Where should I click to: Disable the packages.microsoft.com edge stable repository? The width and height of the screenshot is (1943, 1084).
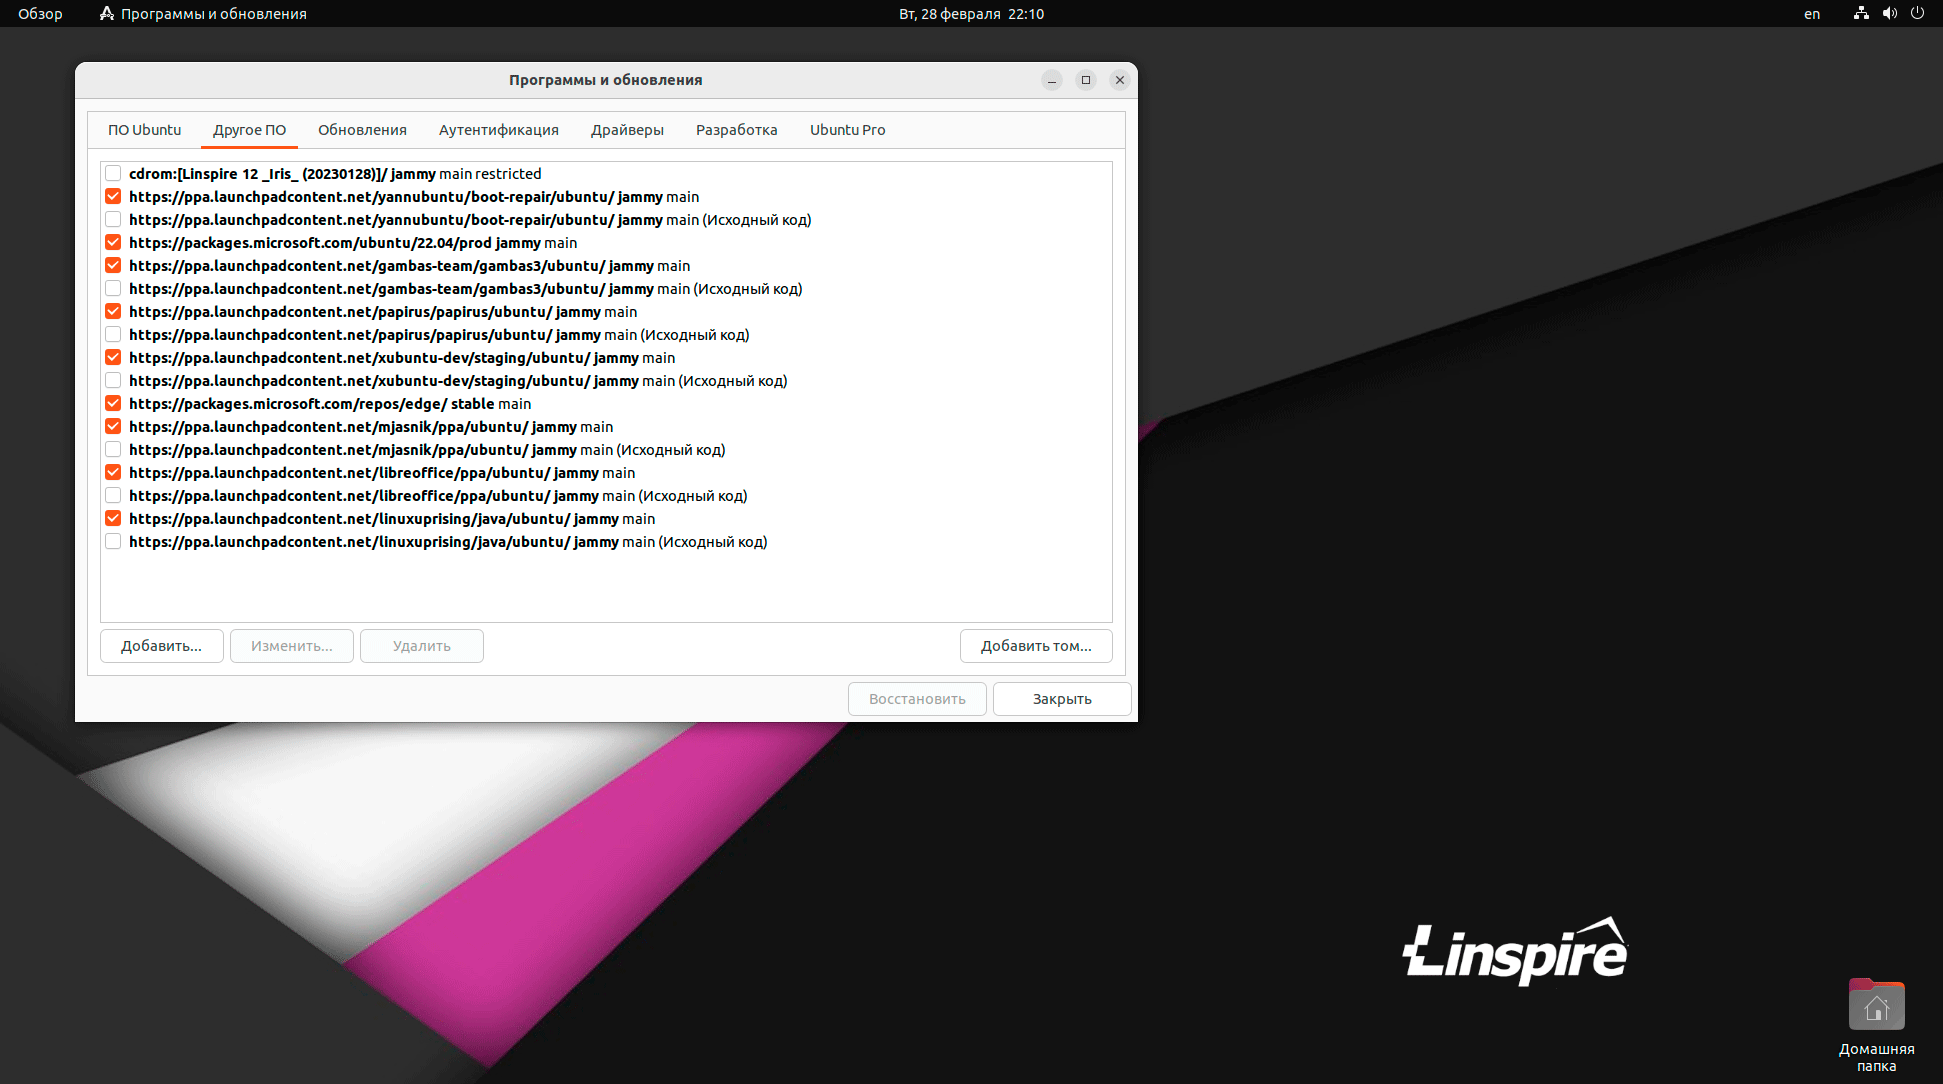(x=113, y=404)
